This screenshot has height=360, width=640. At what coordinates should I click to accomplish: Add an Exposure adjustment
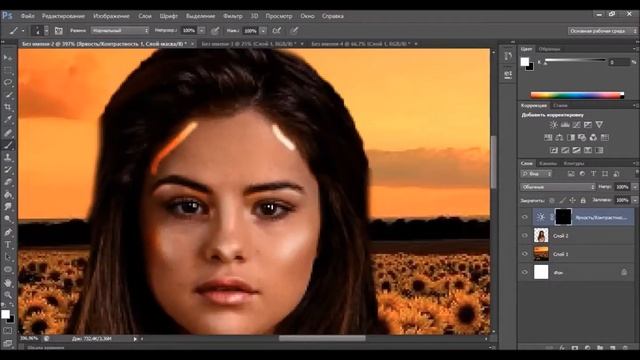(x=588, y=125)
